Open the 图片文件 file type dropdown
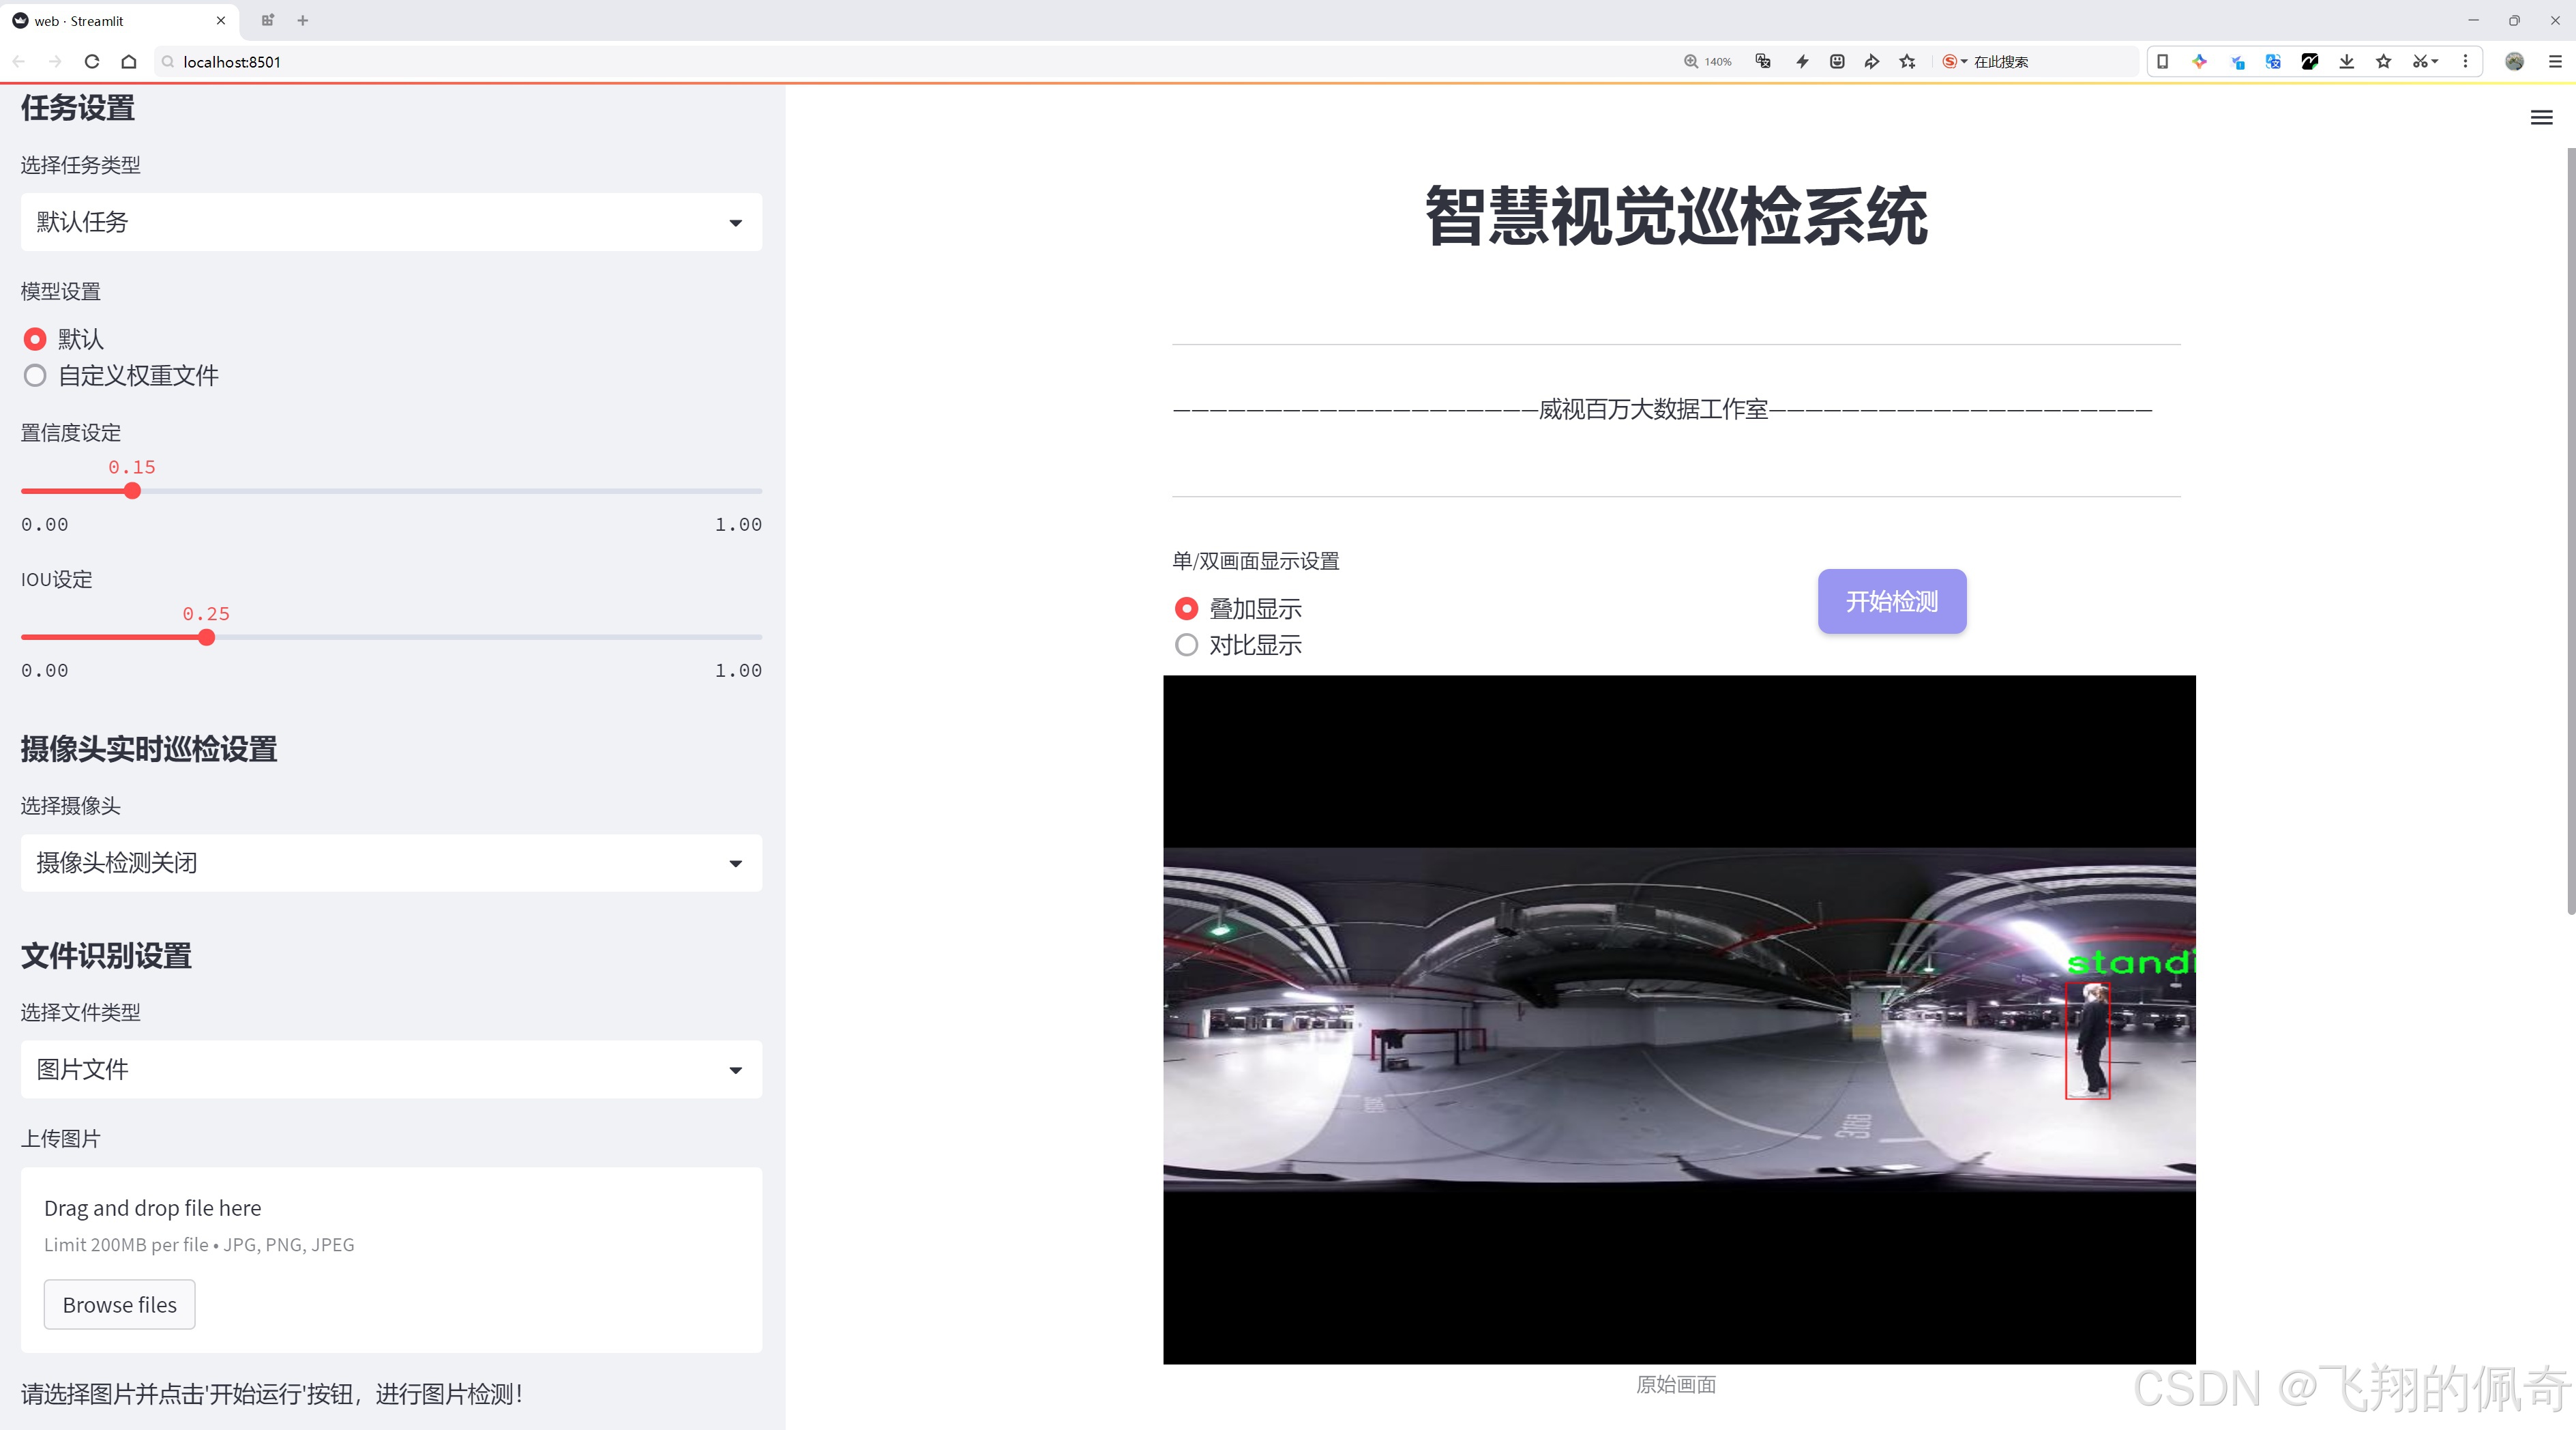Image resolution: width=2576 pixels, height=1430 pixels. coord(391,1069)
